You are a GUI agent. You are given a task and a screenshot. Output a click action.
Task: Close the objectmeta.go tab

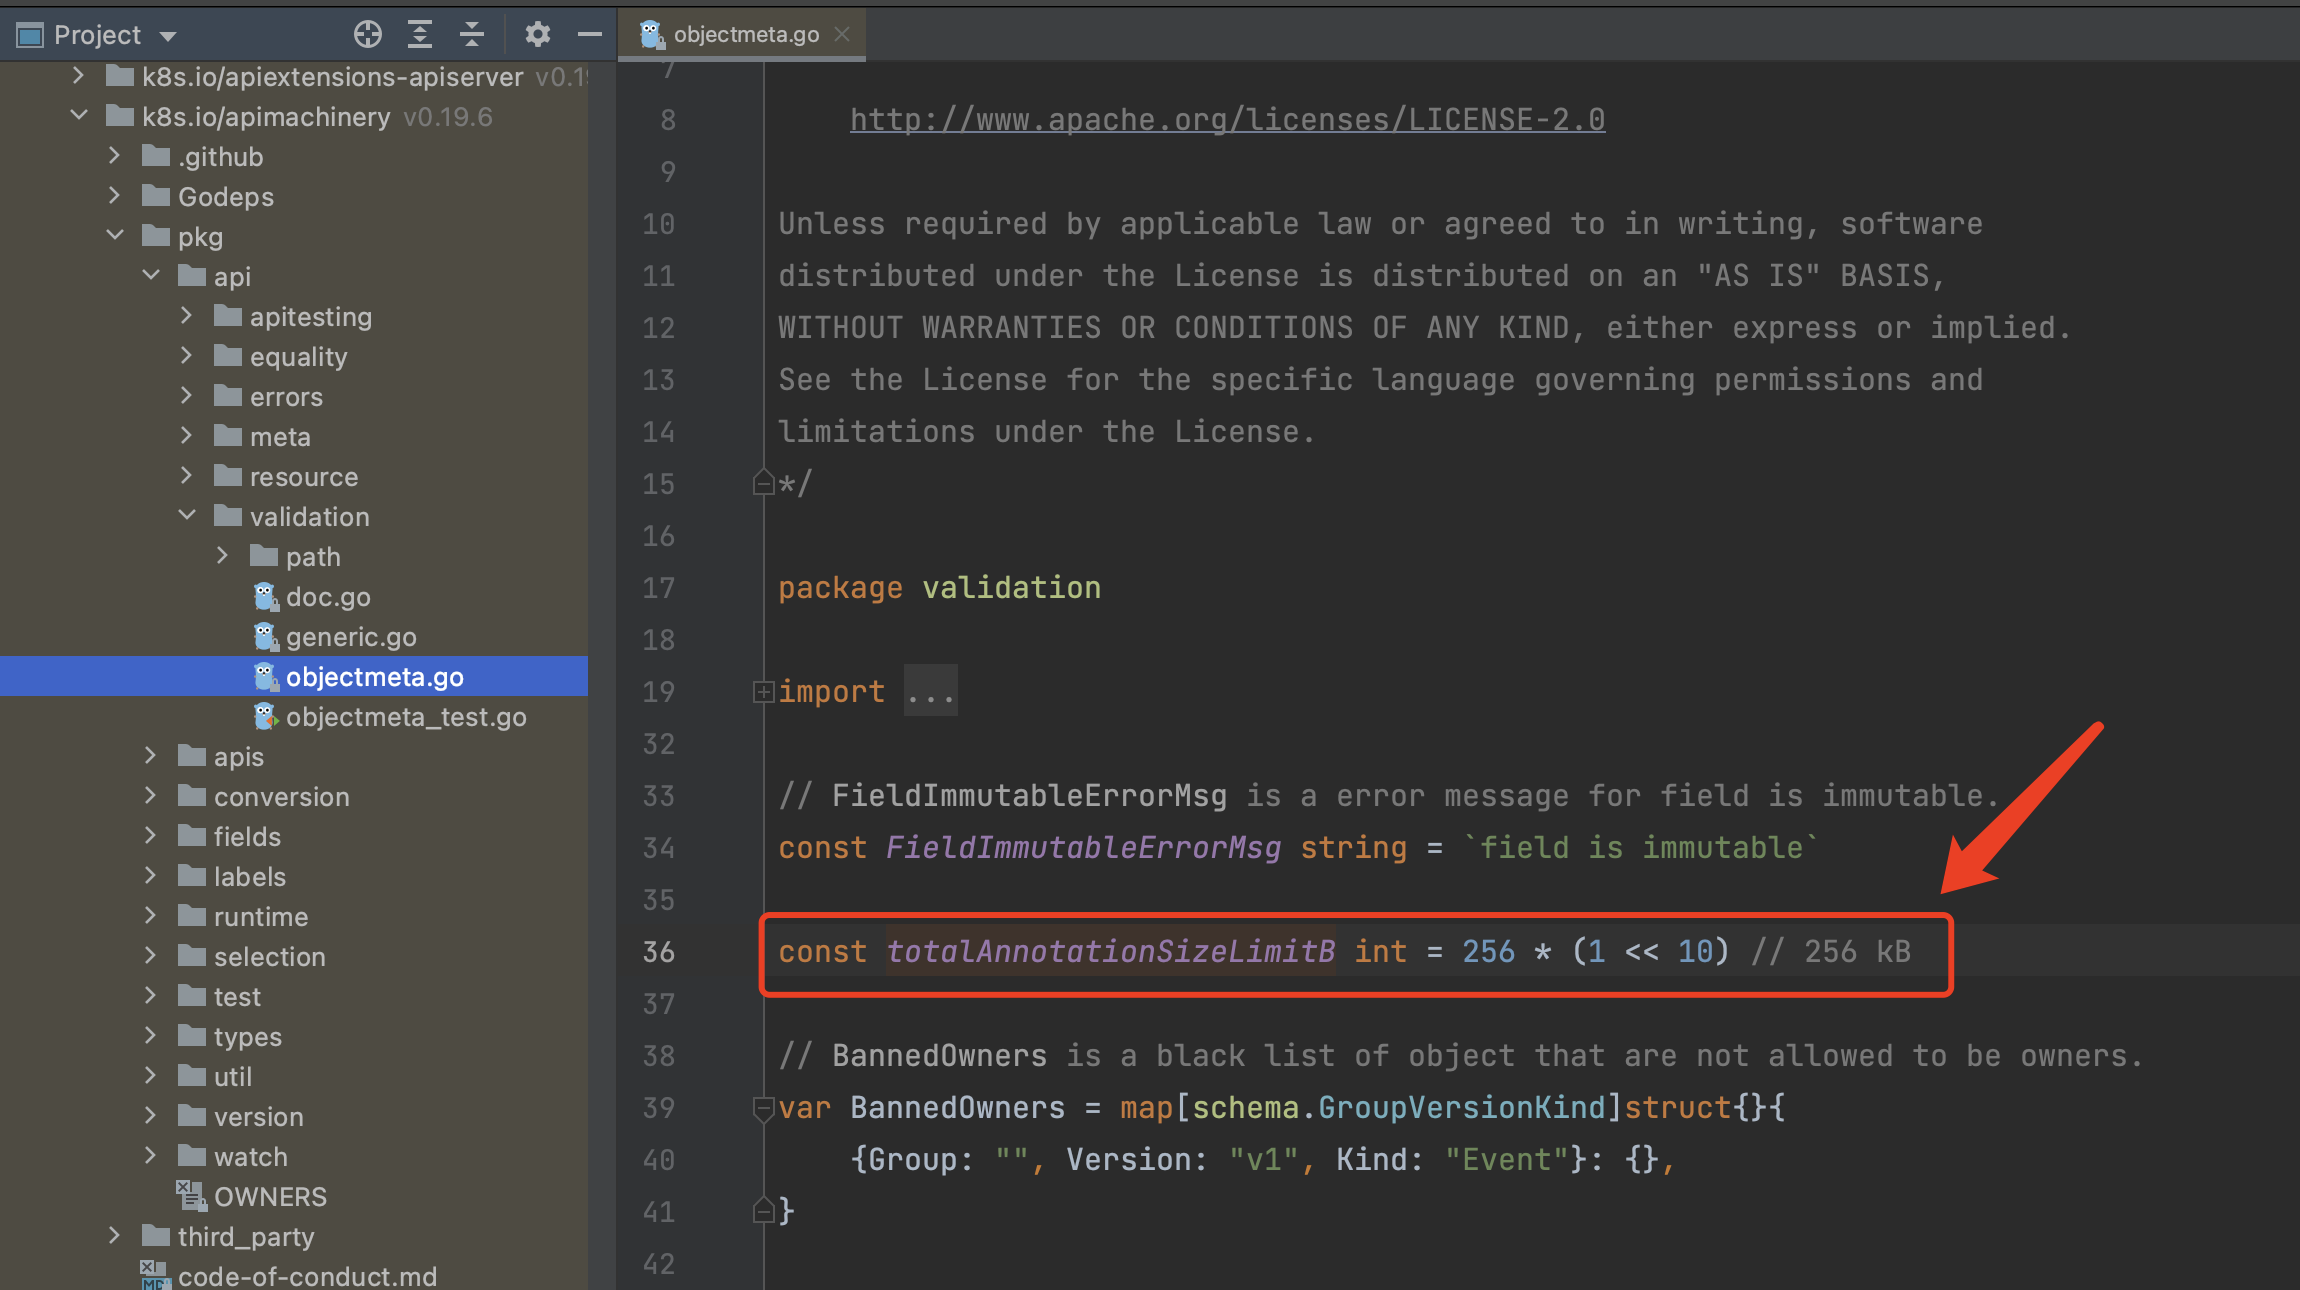tap(842, 35)
